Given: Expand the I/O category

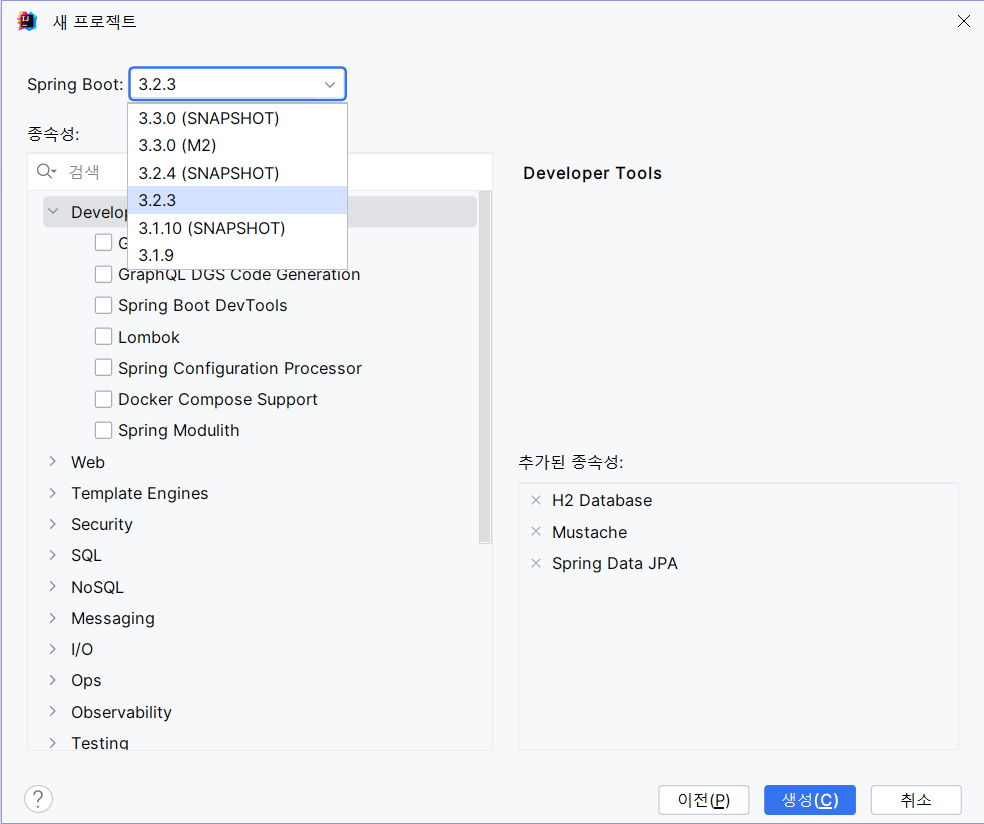Looking at the screenshot, I should click(x=53, y=649).
